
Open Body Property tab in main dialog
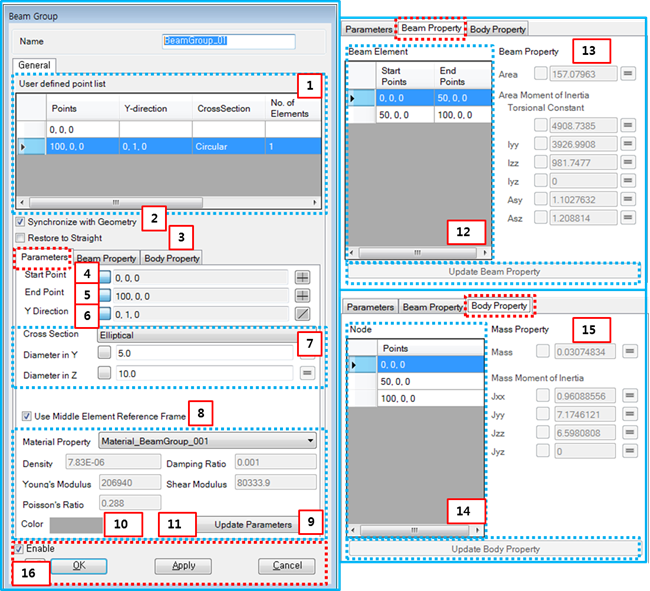click(172, 258)
